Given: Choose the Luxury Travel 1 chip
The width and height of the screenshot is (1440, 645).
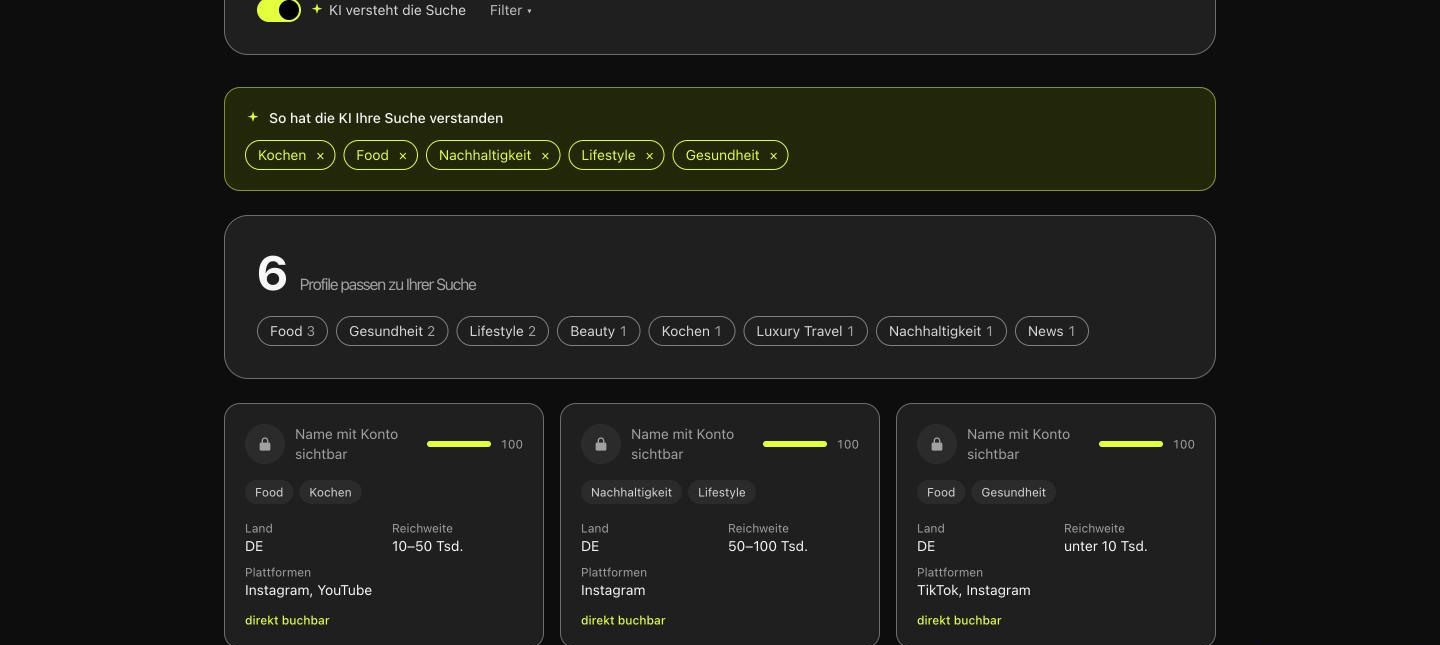Looking at the screenshot, I should pyautogui.click(x=805, y=331).
